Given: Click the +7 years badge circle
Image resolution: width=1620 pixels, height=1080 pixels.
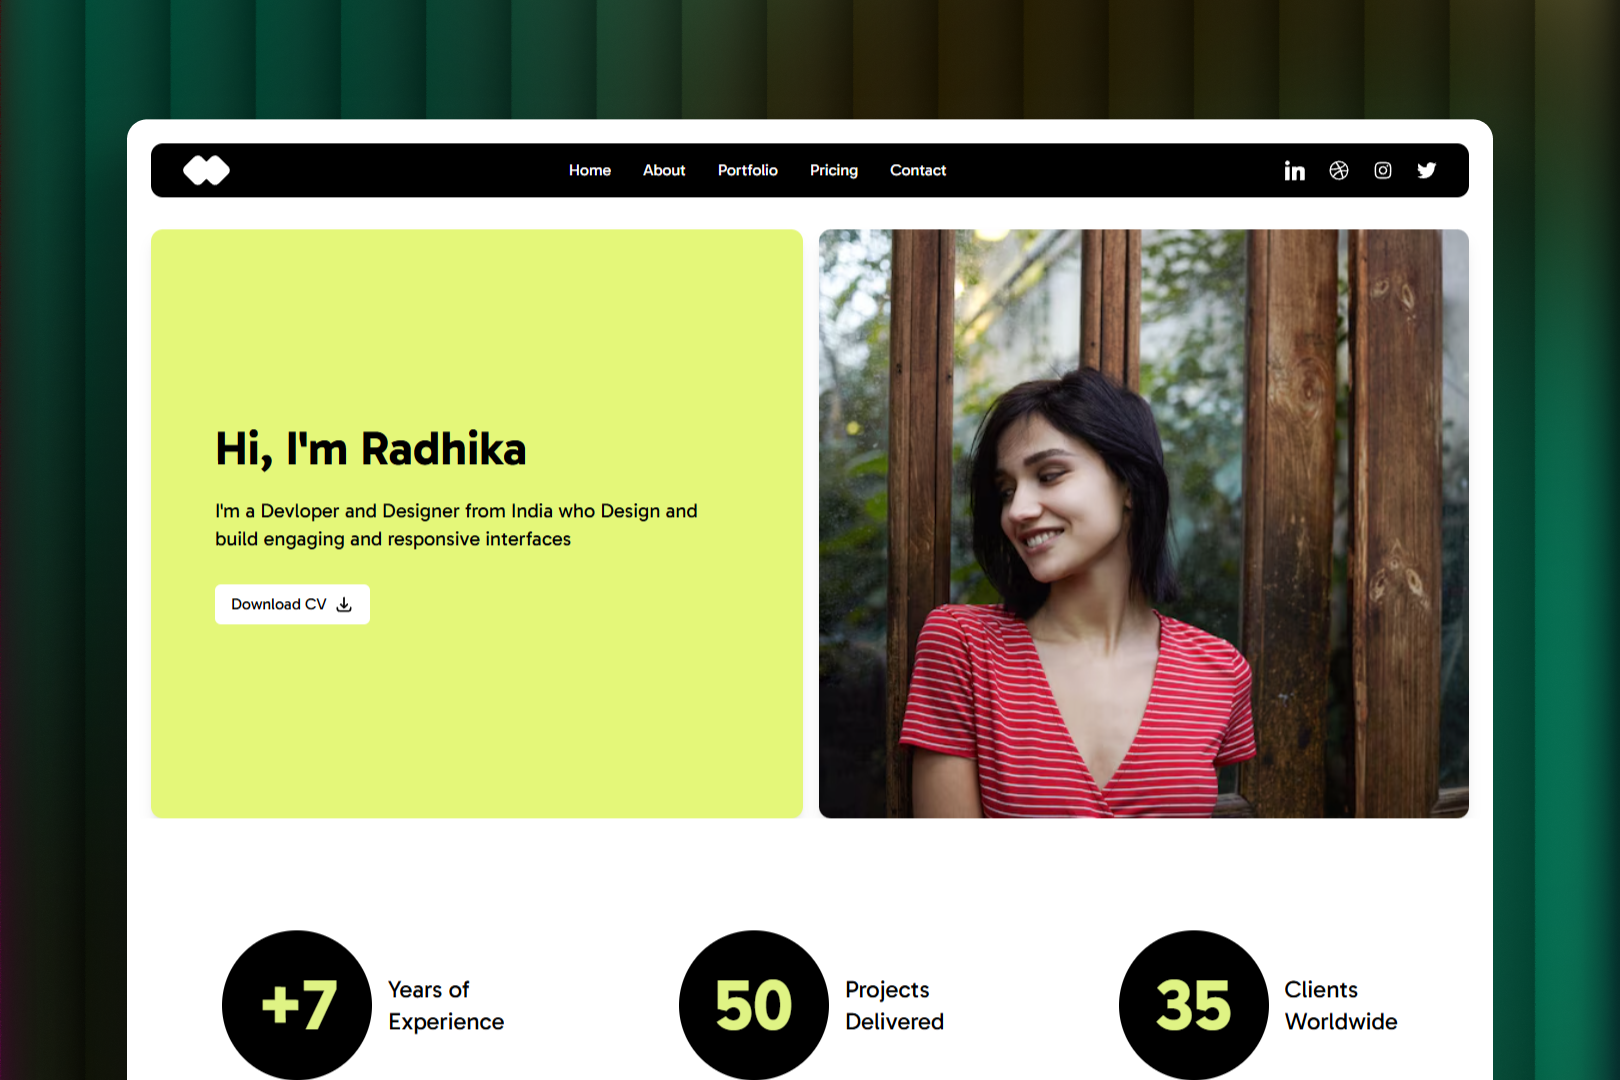Looking at the screenshot, I should (297, 1005).
